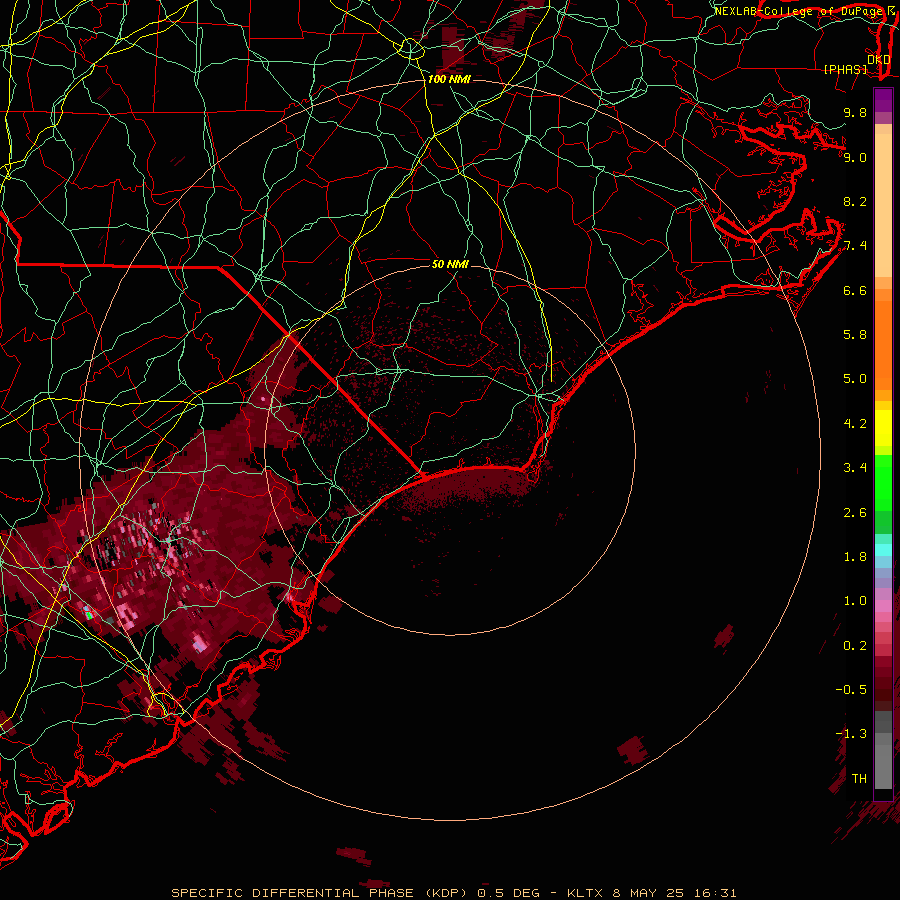Viewport: 900px width, 900px height.
Task: Click the 100 NMI range ring label
Action: 449,79
